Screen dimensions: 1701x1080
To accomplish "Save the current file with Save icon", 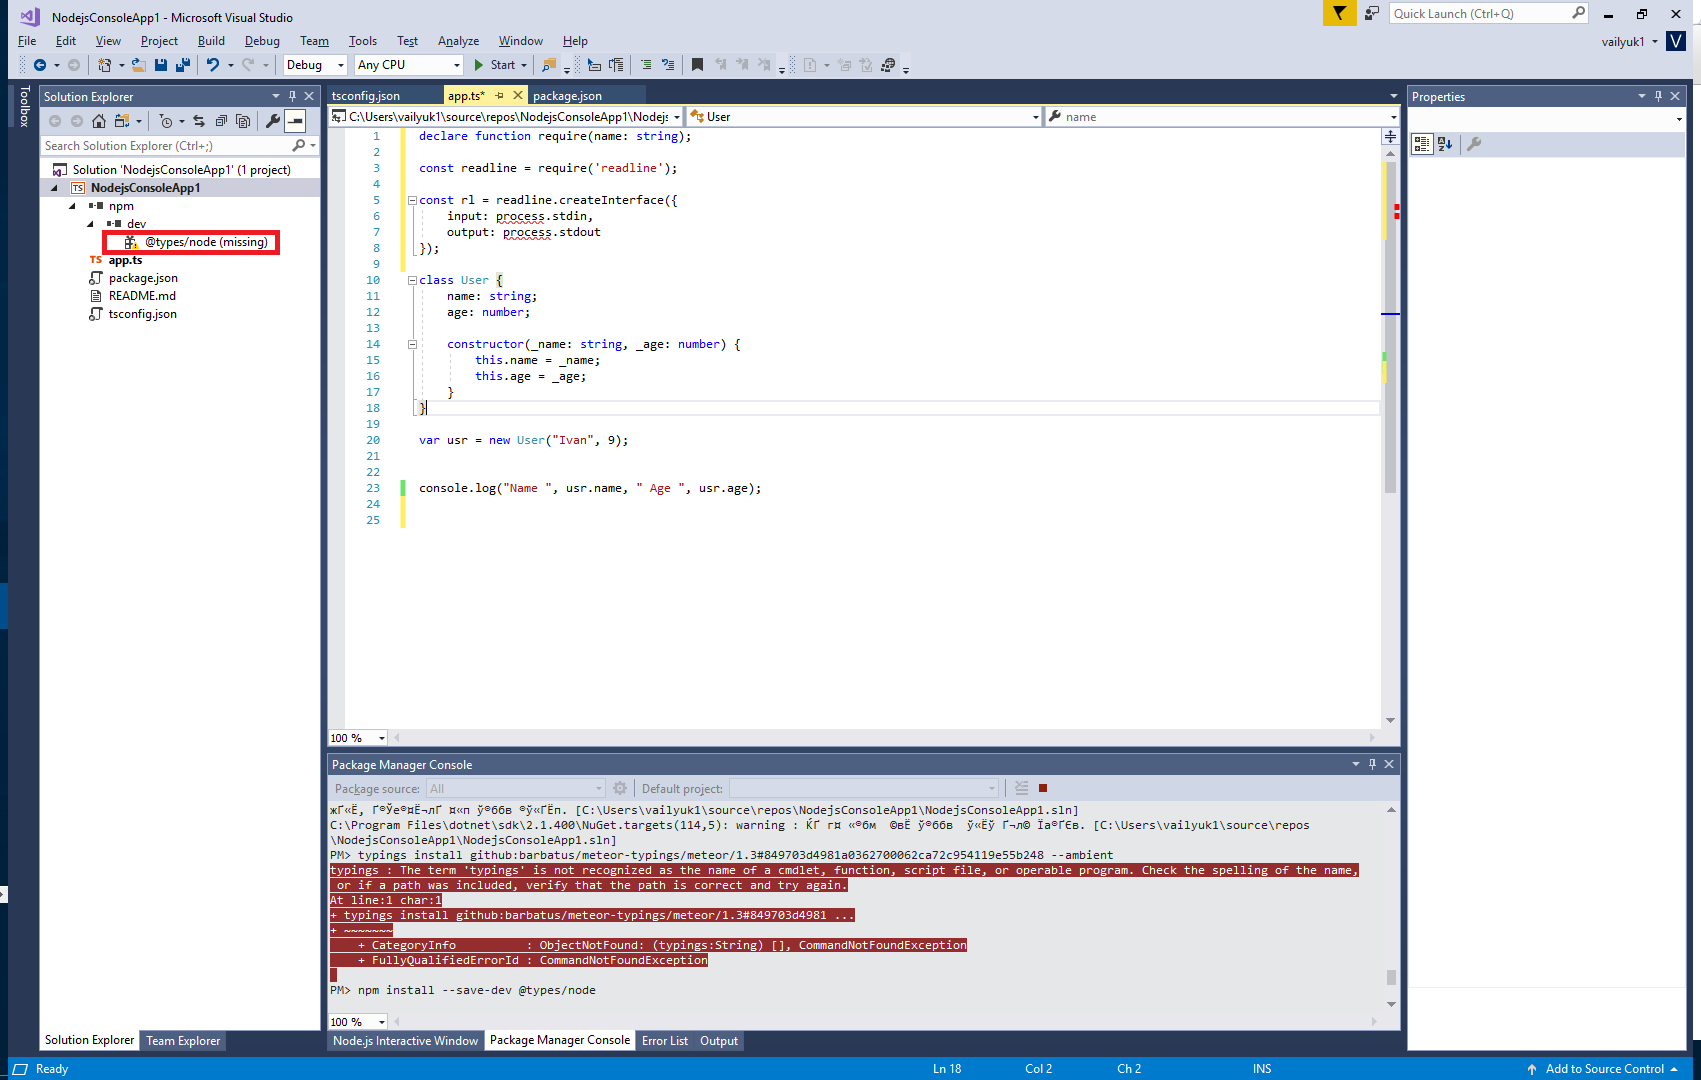I will point(161,65).
